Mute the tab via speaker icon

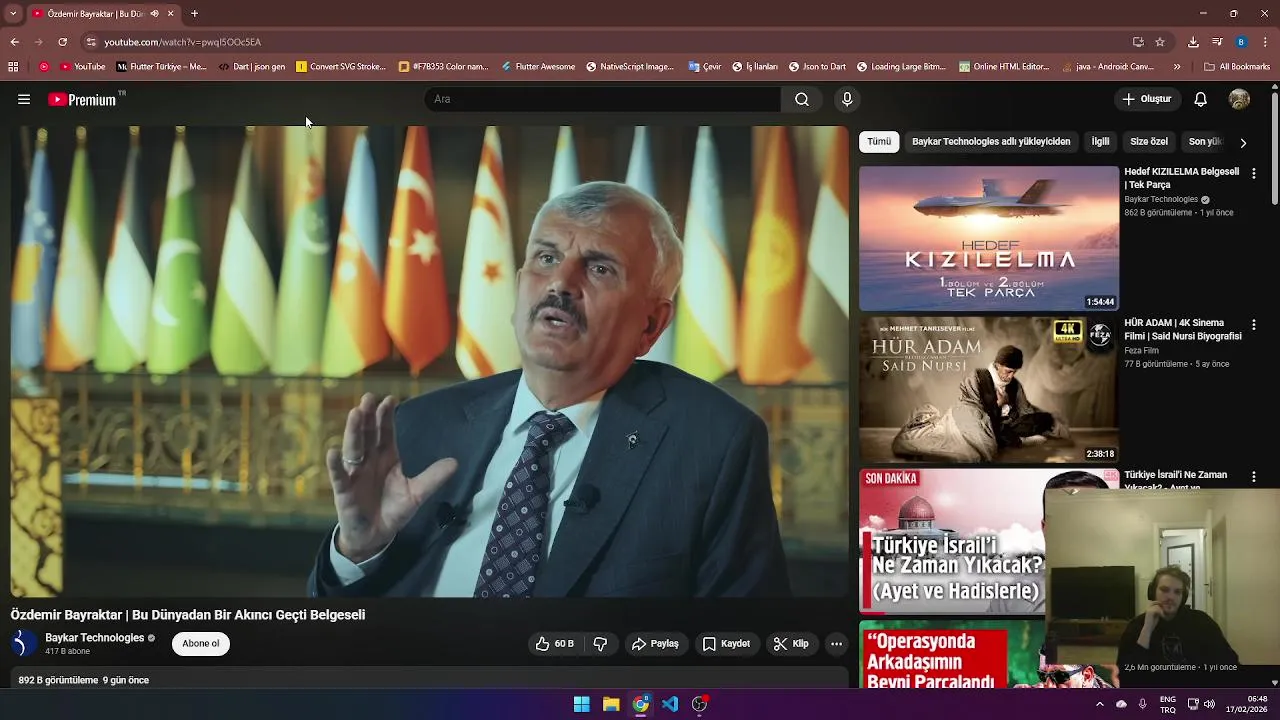point(154,14)
